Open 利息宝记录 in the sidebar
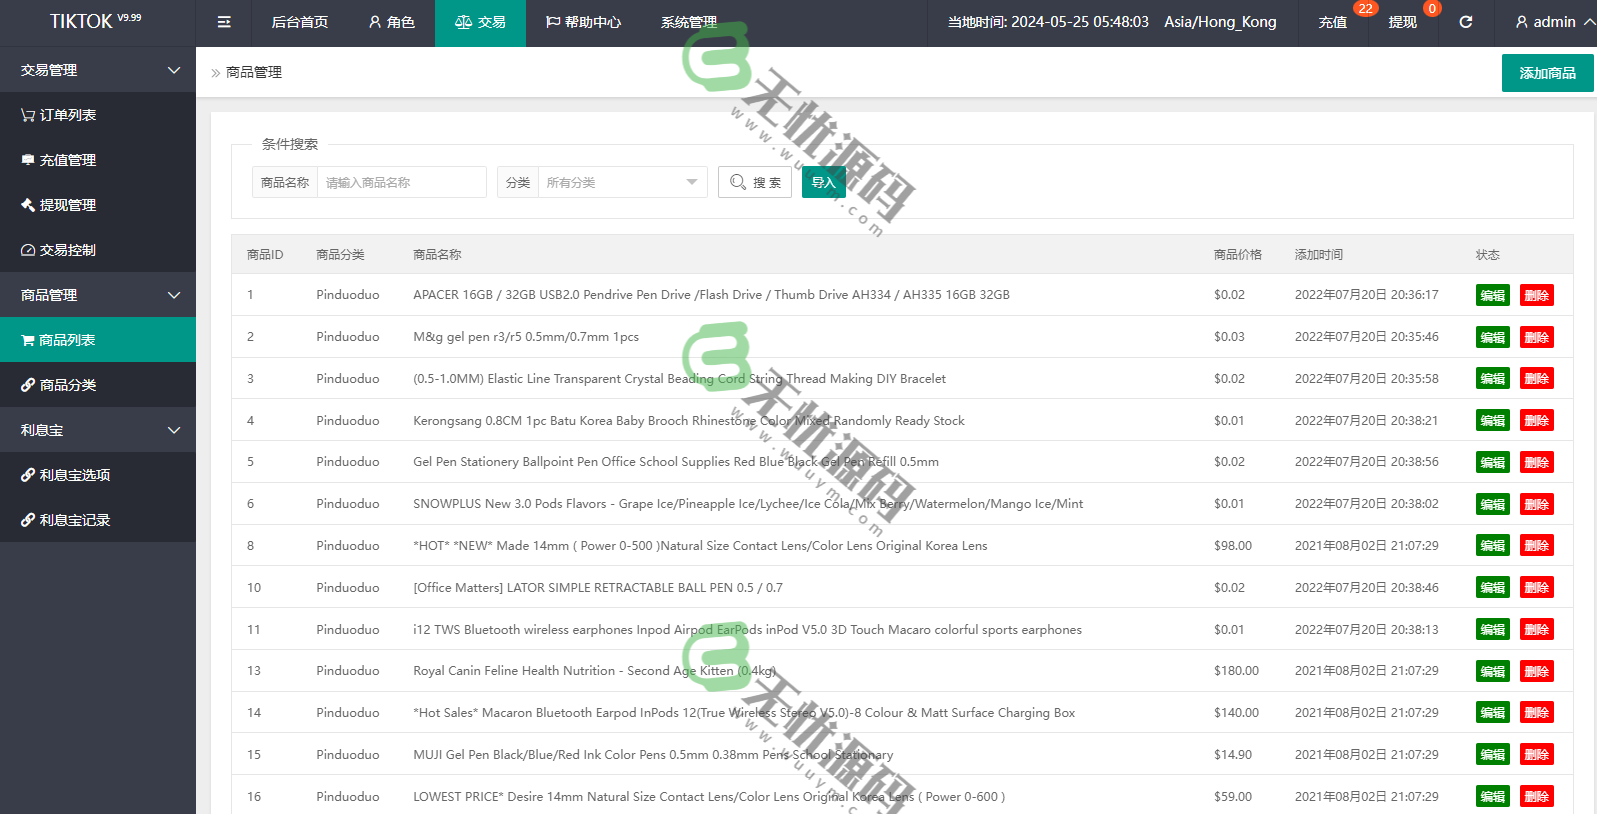This screenshot has height=814, width=1597. pyautogui.click(x=74, y=520)
